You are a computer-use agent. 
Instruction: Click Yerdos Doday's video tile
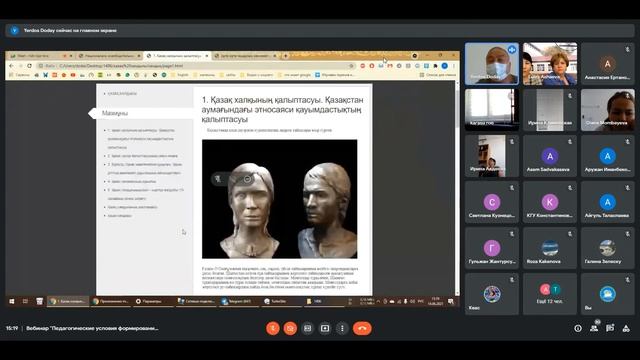coord(492,64)
